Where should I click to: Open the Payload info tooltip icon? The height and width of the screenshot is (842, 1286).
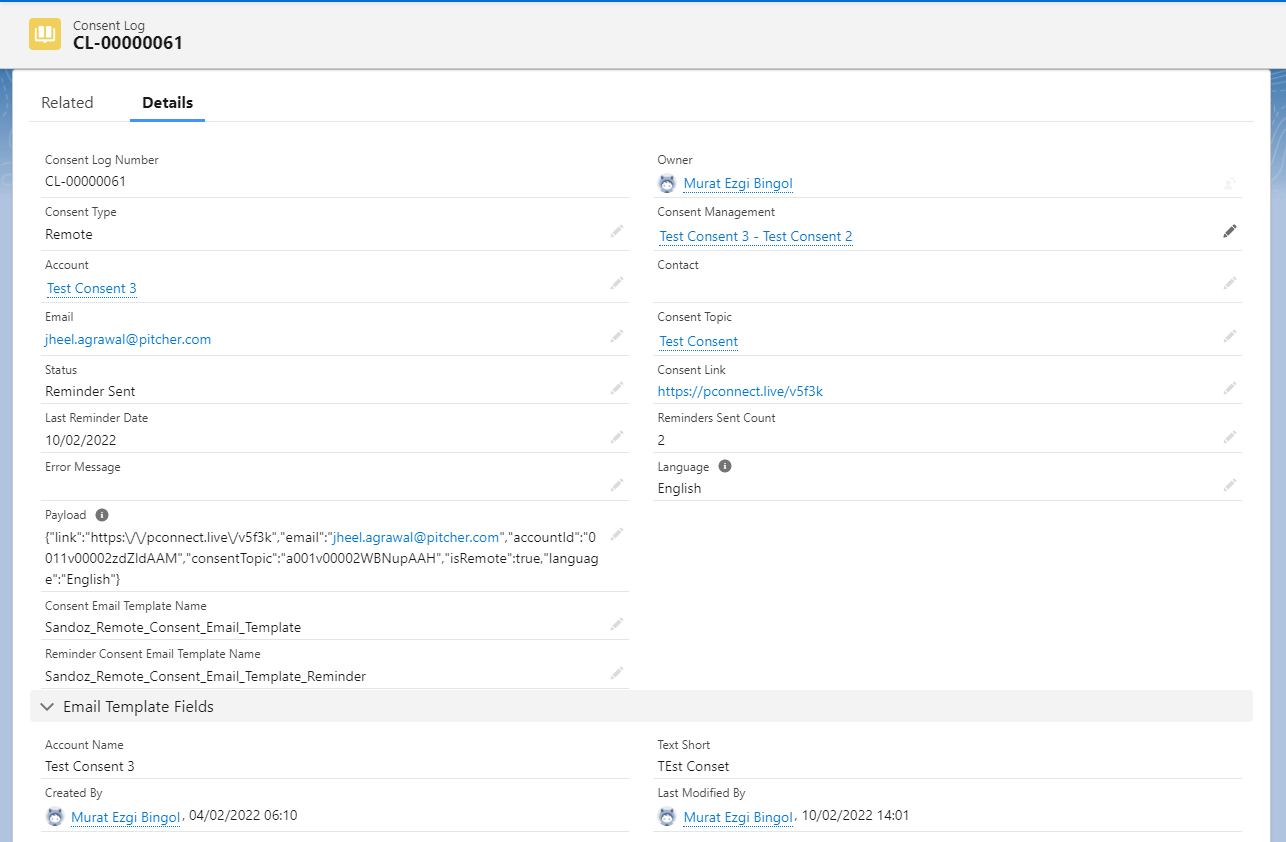[x=101, y=514]
